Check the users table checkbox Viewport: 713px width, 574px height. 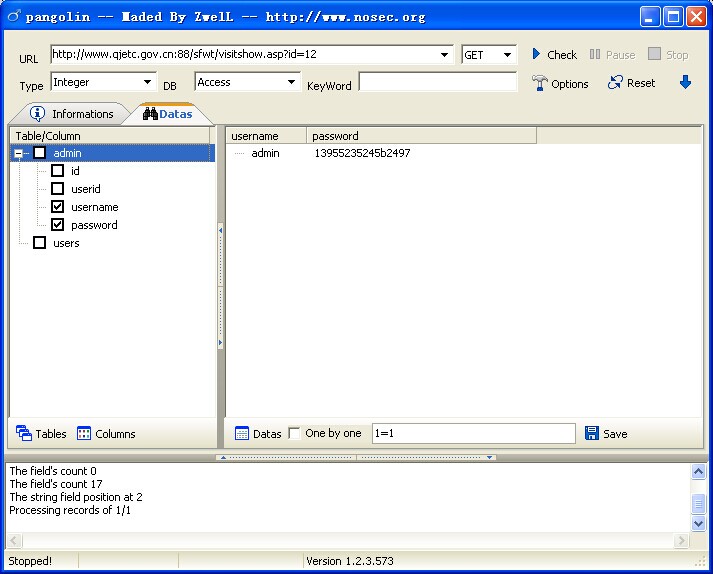coord(40,242)
